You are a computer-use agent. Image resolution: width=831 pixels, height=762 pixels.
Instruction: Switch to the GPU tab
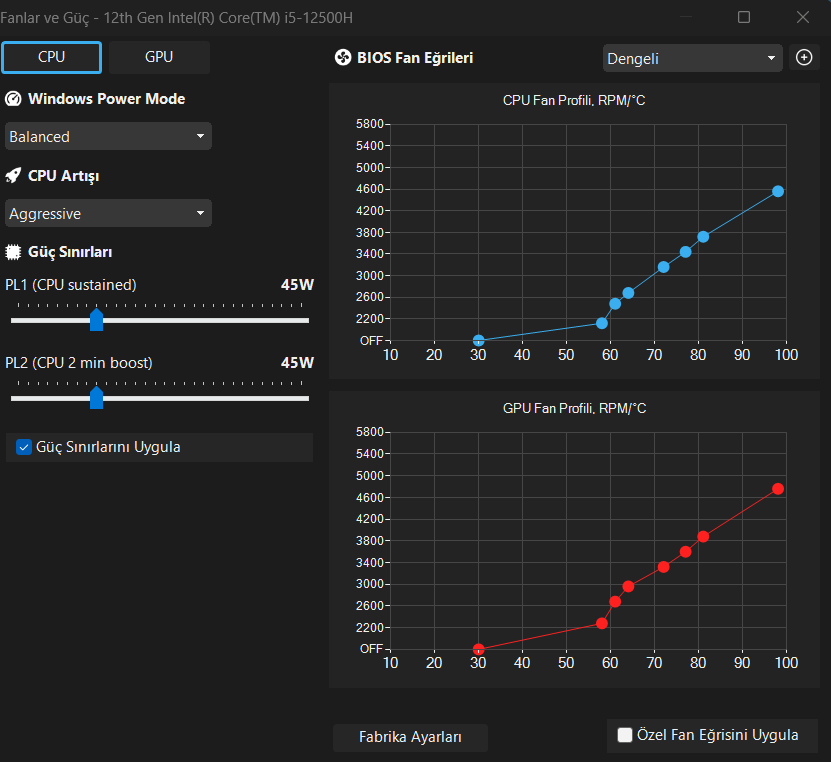pyautogui.click(x=159, y=57)
